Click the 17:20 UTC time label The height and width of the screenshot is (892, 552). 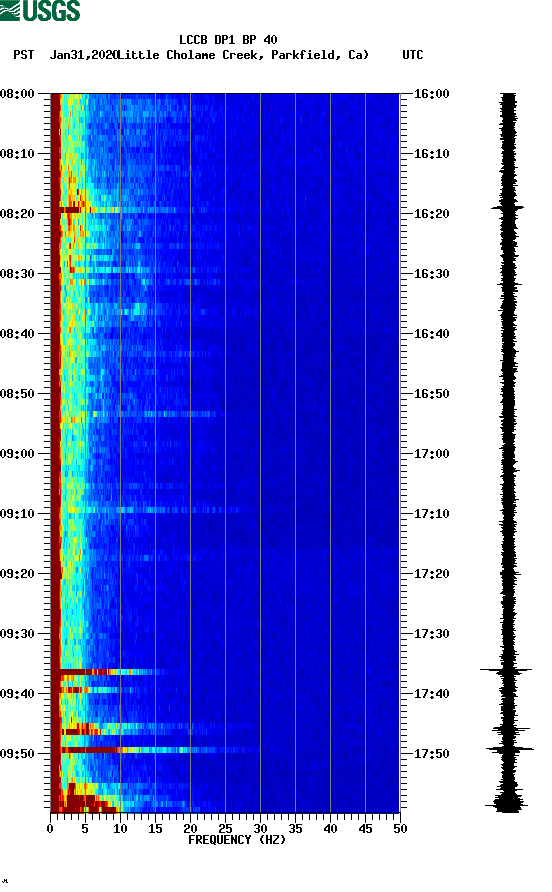(x=431, y=574)
